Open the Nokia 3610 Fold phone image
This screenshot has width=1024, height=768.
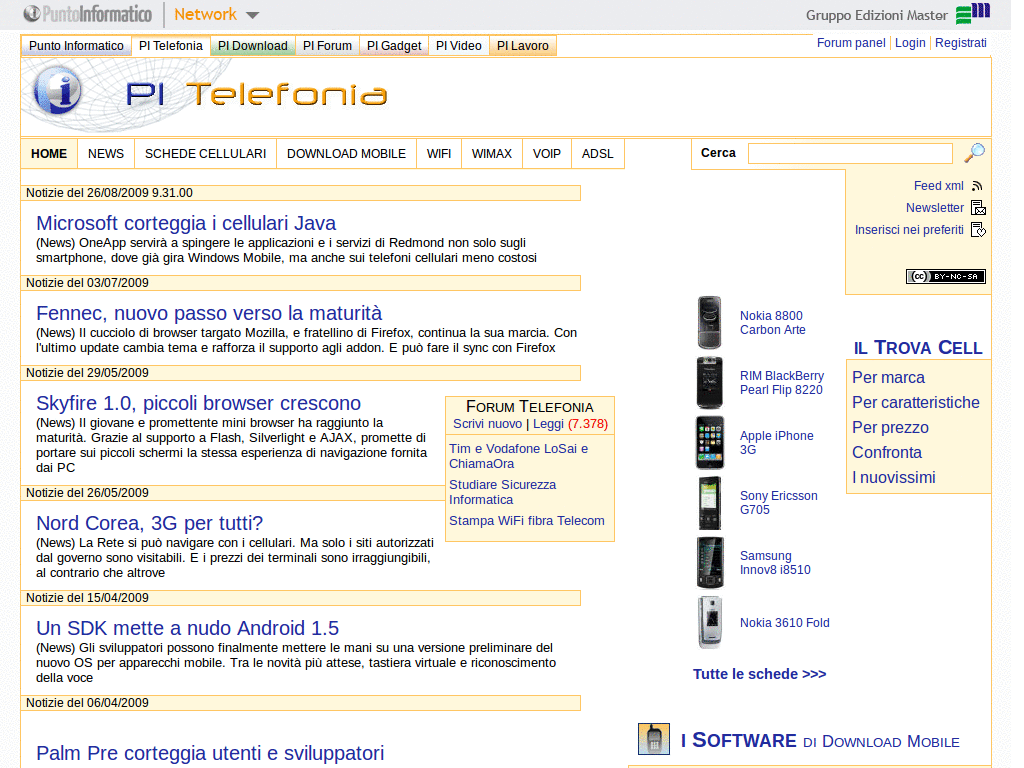click(710, 622)
